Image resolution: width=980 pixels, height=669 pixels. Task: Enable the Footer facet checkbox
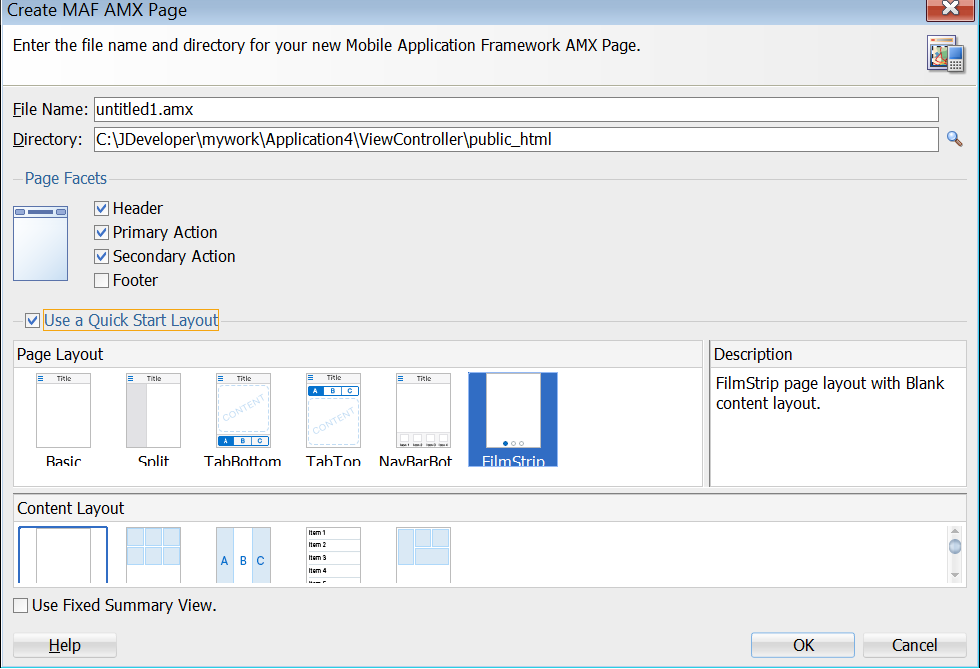click(101, 281)
